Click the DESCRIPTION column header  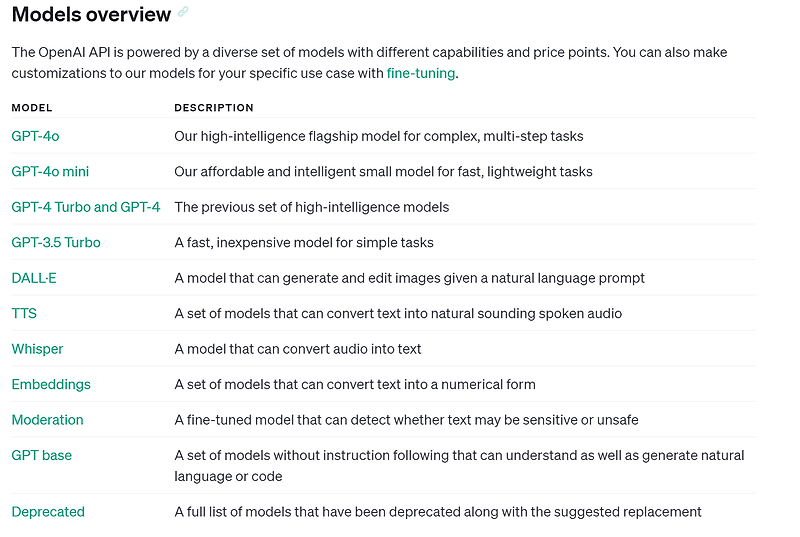(214, 108)
